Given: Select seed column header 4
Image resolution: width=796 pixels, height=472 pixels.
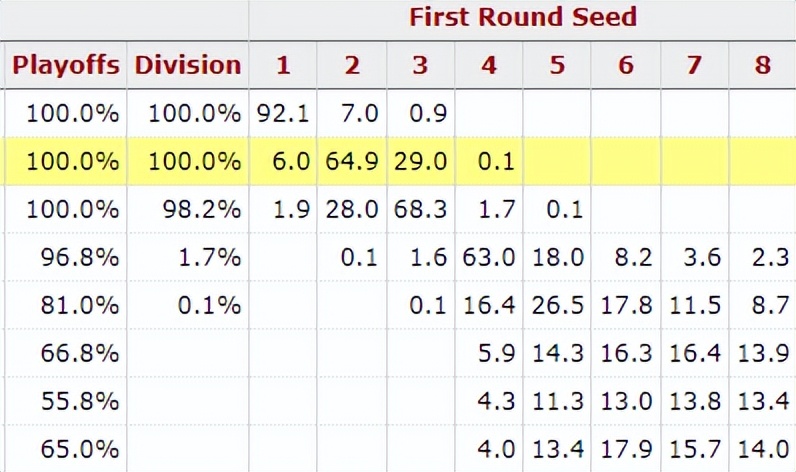Looking at the screenshot, I should (488, 66).
